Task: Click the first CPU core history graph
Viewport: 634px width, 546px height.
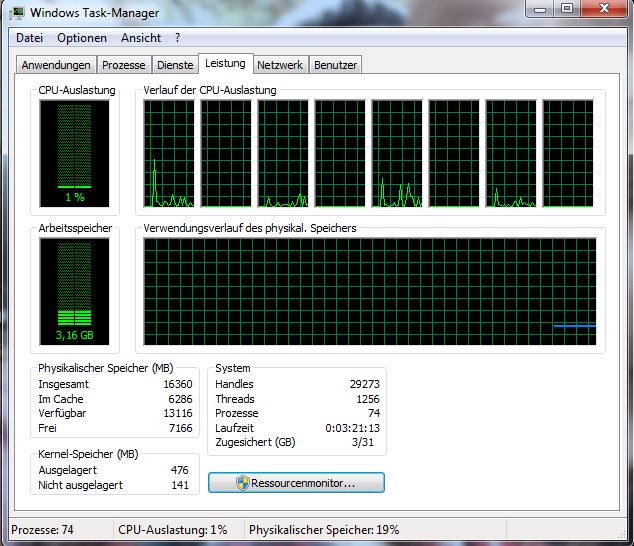Action: click(169, 153)
